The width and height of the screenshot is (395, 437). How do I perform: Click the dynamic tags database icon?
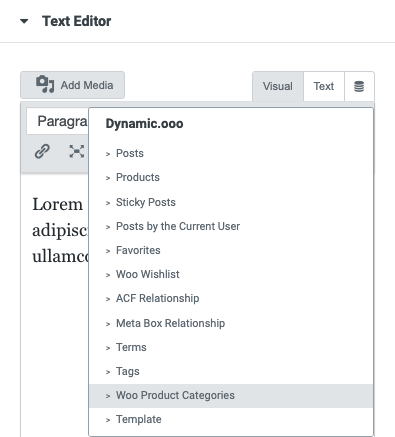pyautogui.click(x=359, y=86)
